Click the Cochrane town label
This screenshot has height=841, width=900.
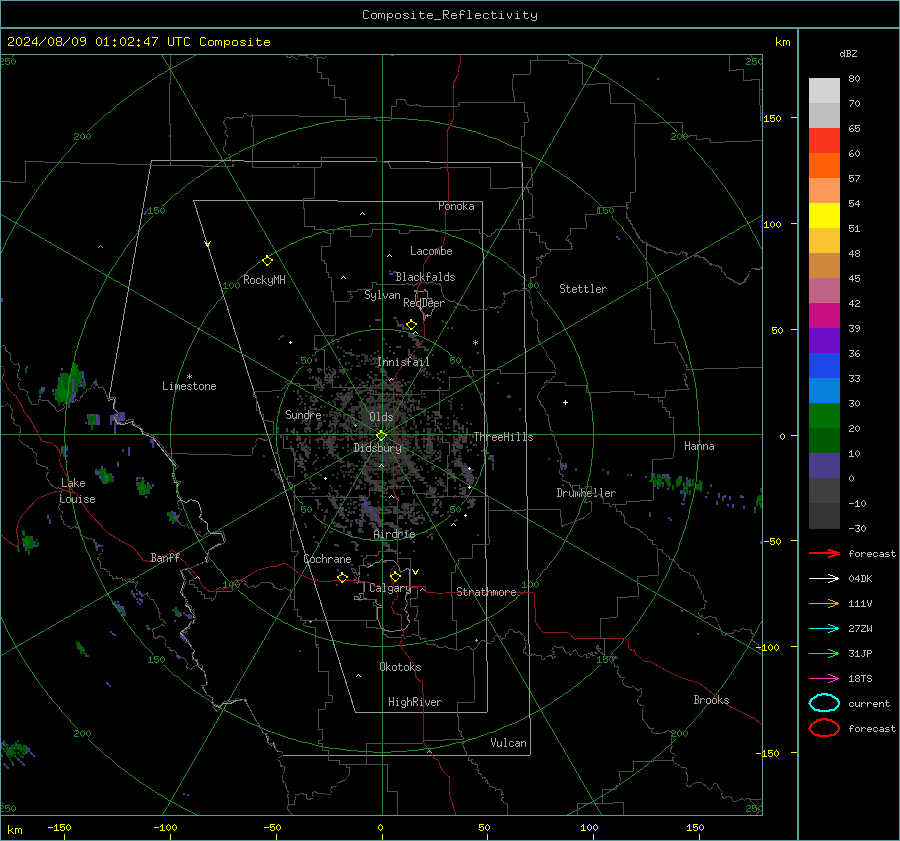point(327,559)
